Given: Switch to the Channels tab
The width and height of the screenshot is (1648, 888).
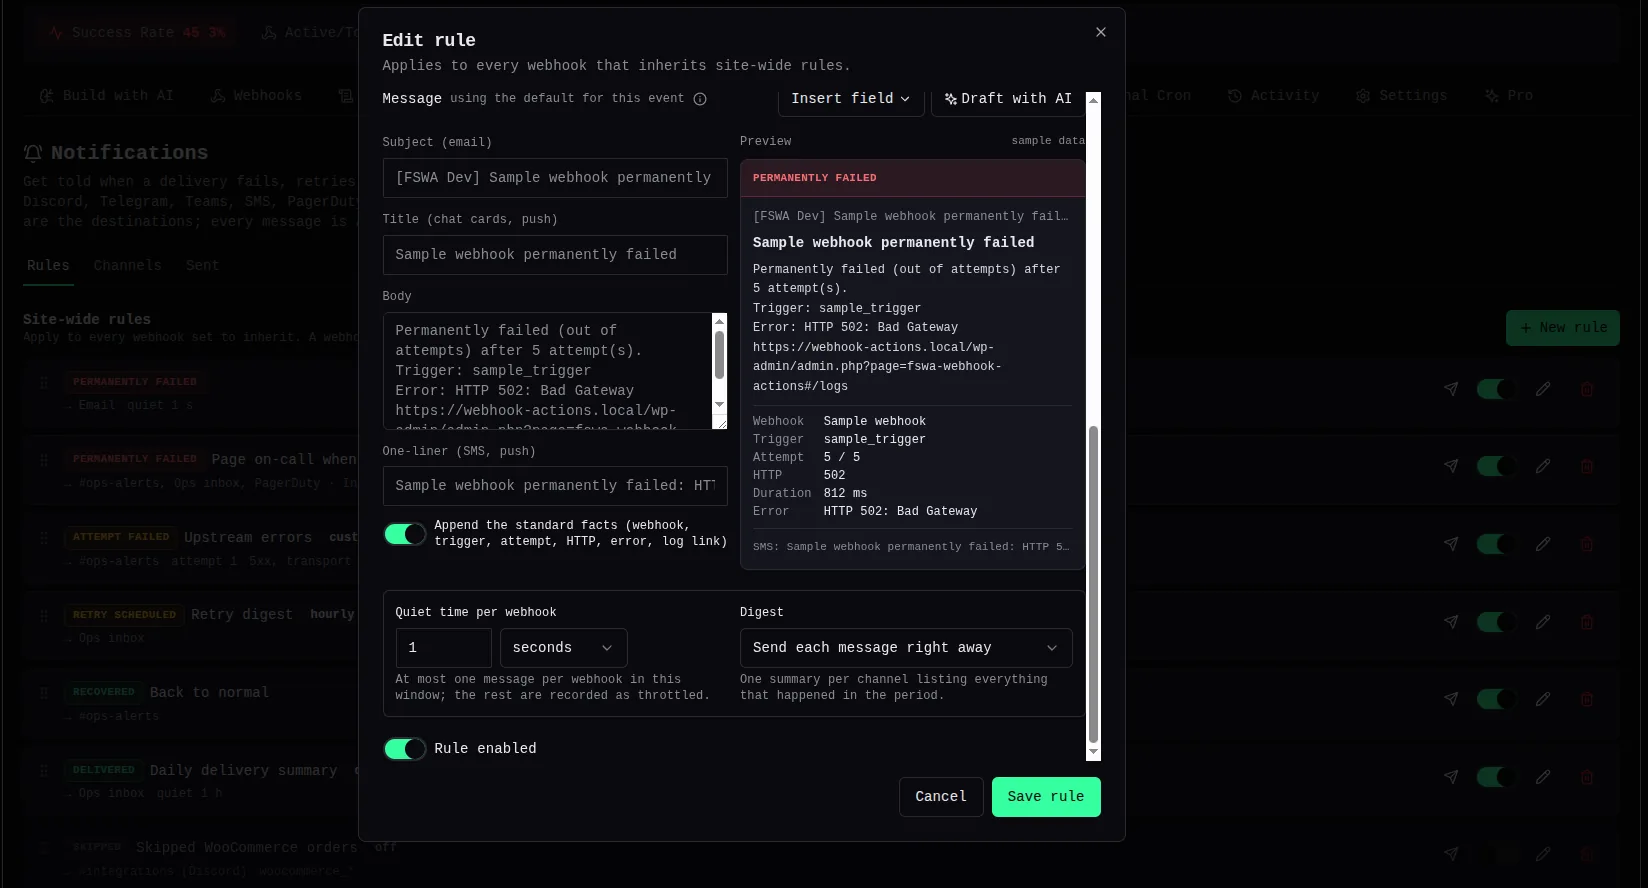Looking at the screenshot, I should pos(127,266).
